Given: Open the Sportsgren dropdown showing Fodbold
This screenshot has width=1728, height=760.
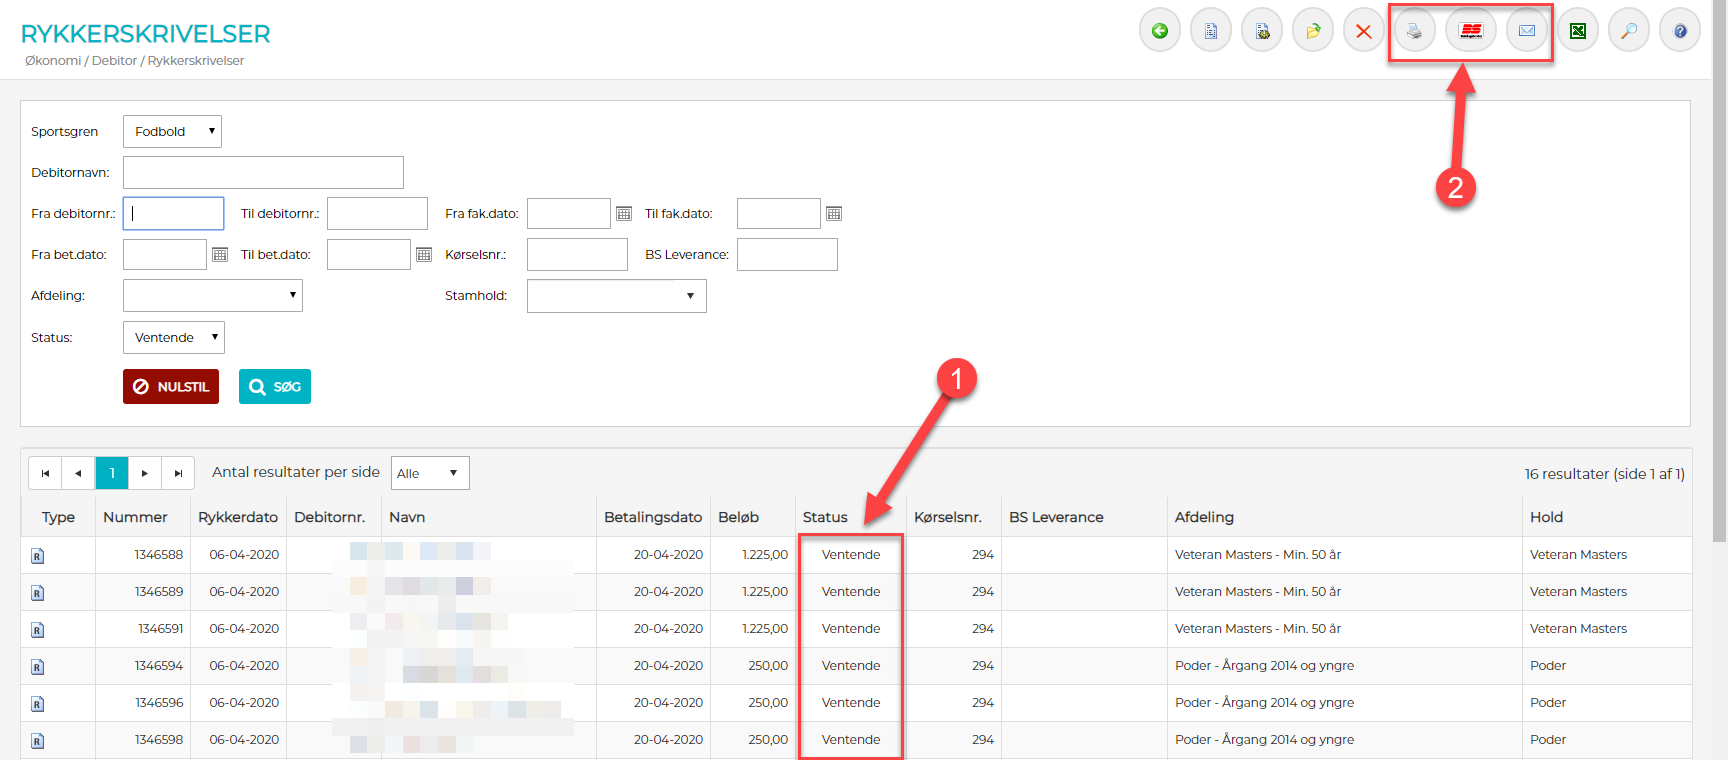Looking at the screenshot, I should 172,132.
